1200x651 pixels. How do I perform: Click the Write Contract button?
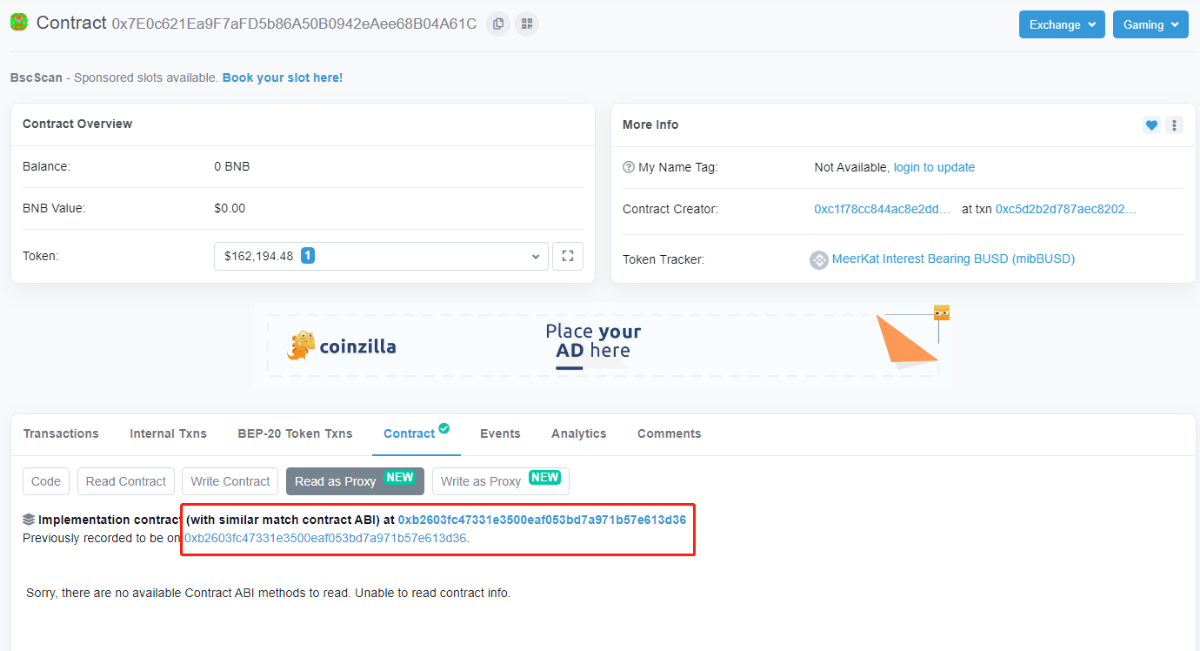(x=231, y=481)
